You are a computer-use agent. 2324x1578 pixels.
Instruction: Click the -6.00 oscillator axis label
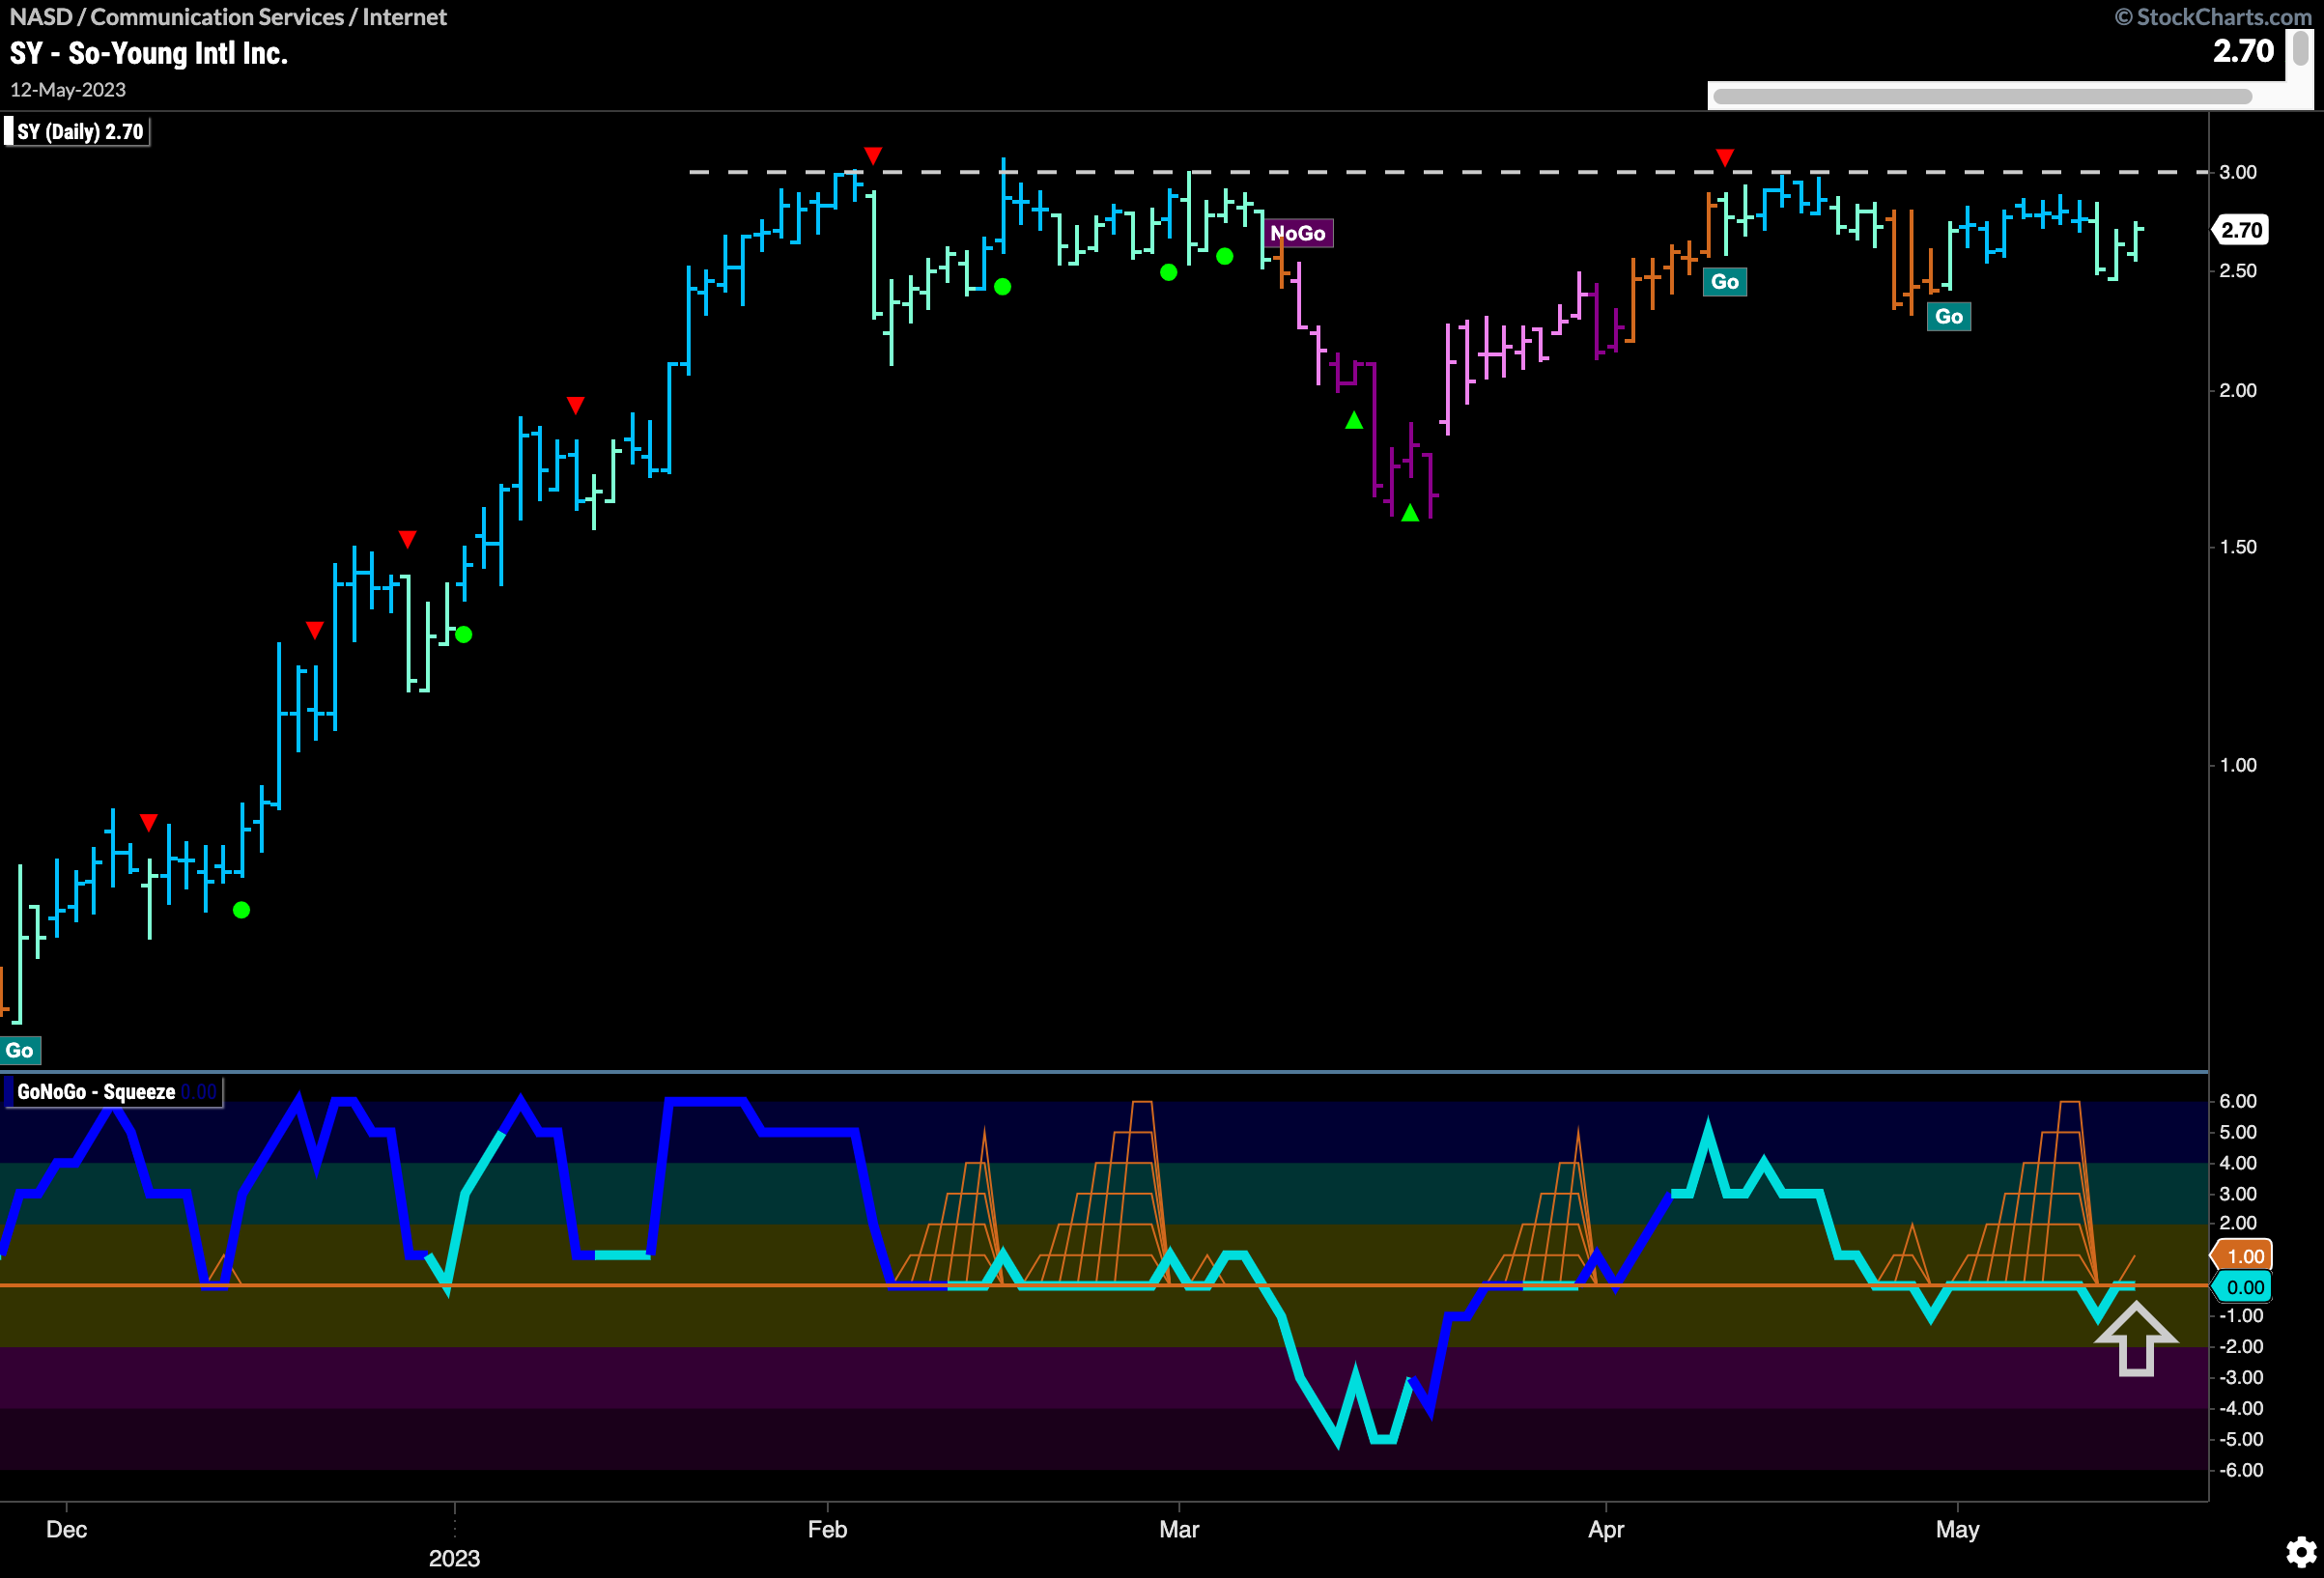(2240, 1470)
